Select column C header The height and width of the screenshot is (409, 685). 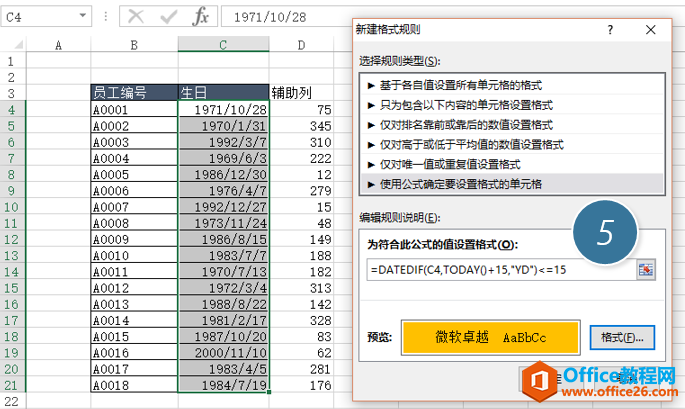click(x=223, y=45)
